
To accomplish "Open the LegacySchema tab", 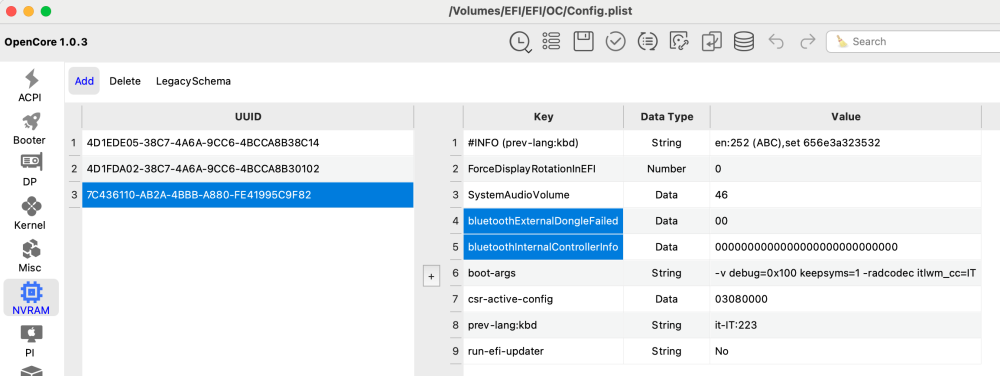I will (x=193, y=81).
